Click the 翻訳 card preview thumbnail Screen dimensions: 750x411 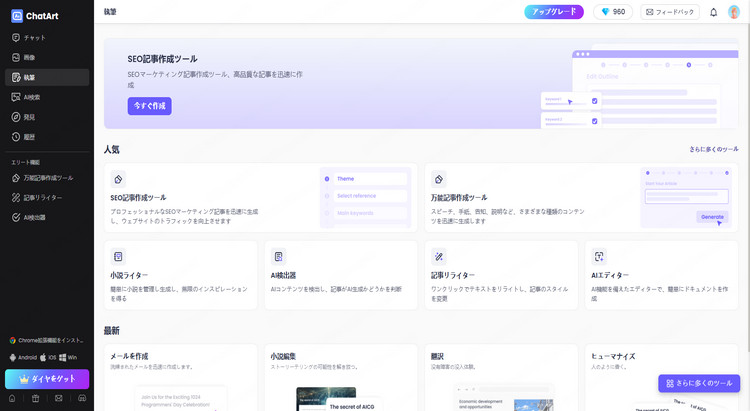tap(504, 398)
